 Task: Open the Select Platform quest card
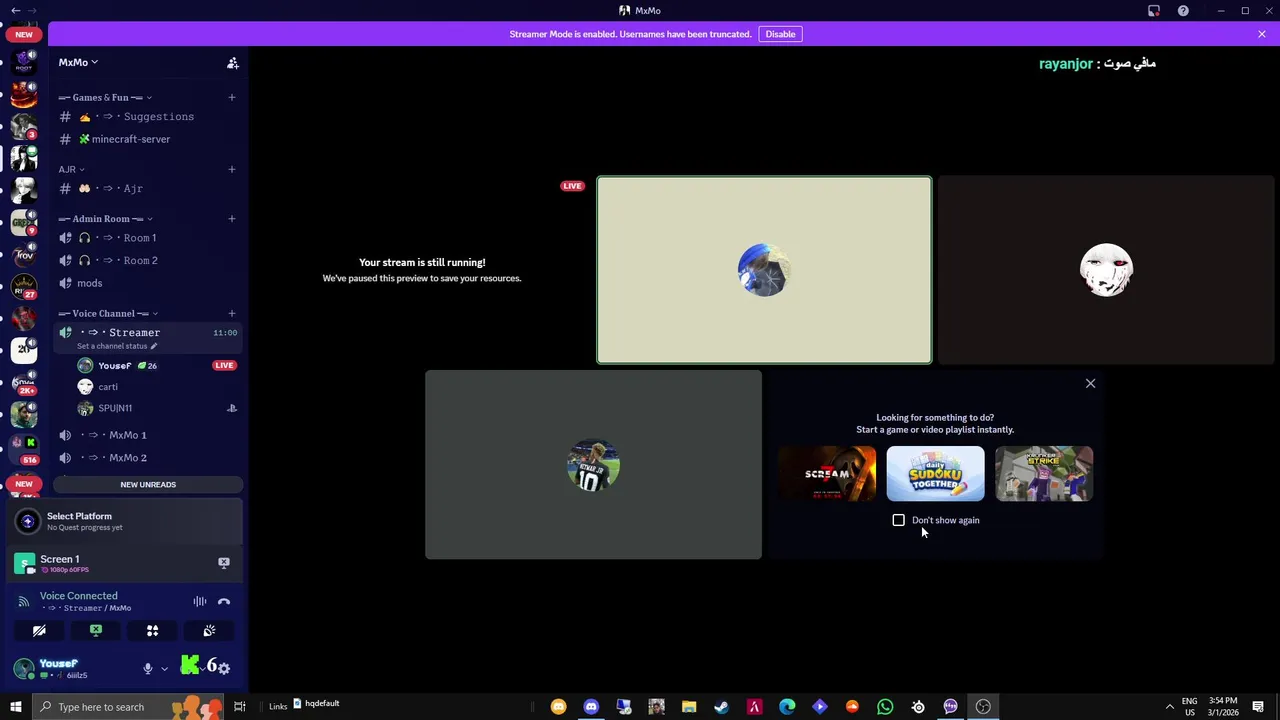(125, 521)
